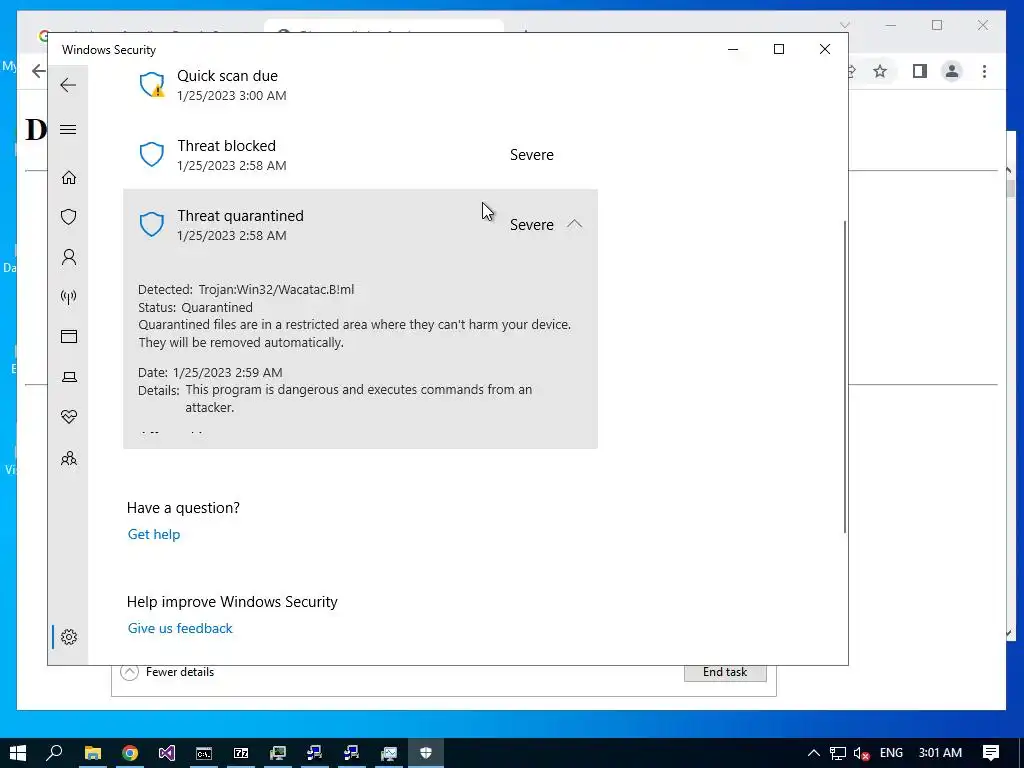Click Chrome browser back arrow
This screenshot has height=768, width=1024.
(39, 71)
